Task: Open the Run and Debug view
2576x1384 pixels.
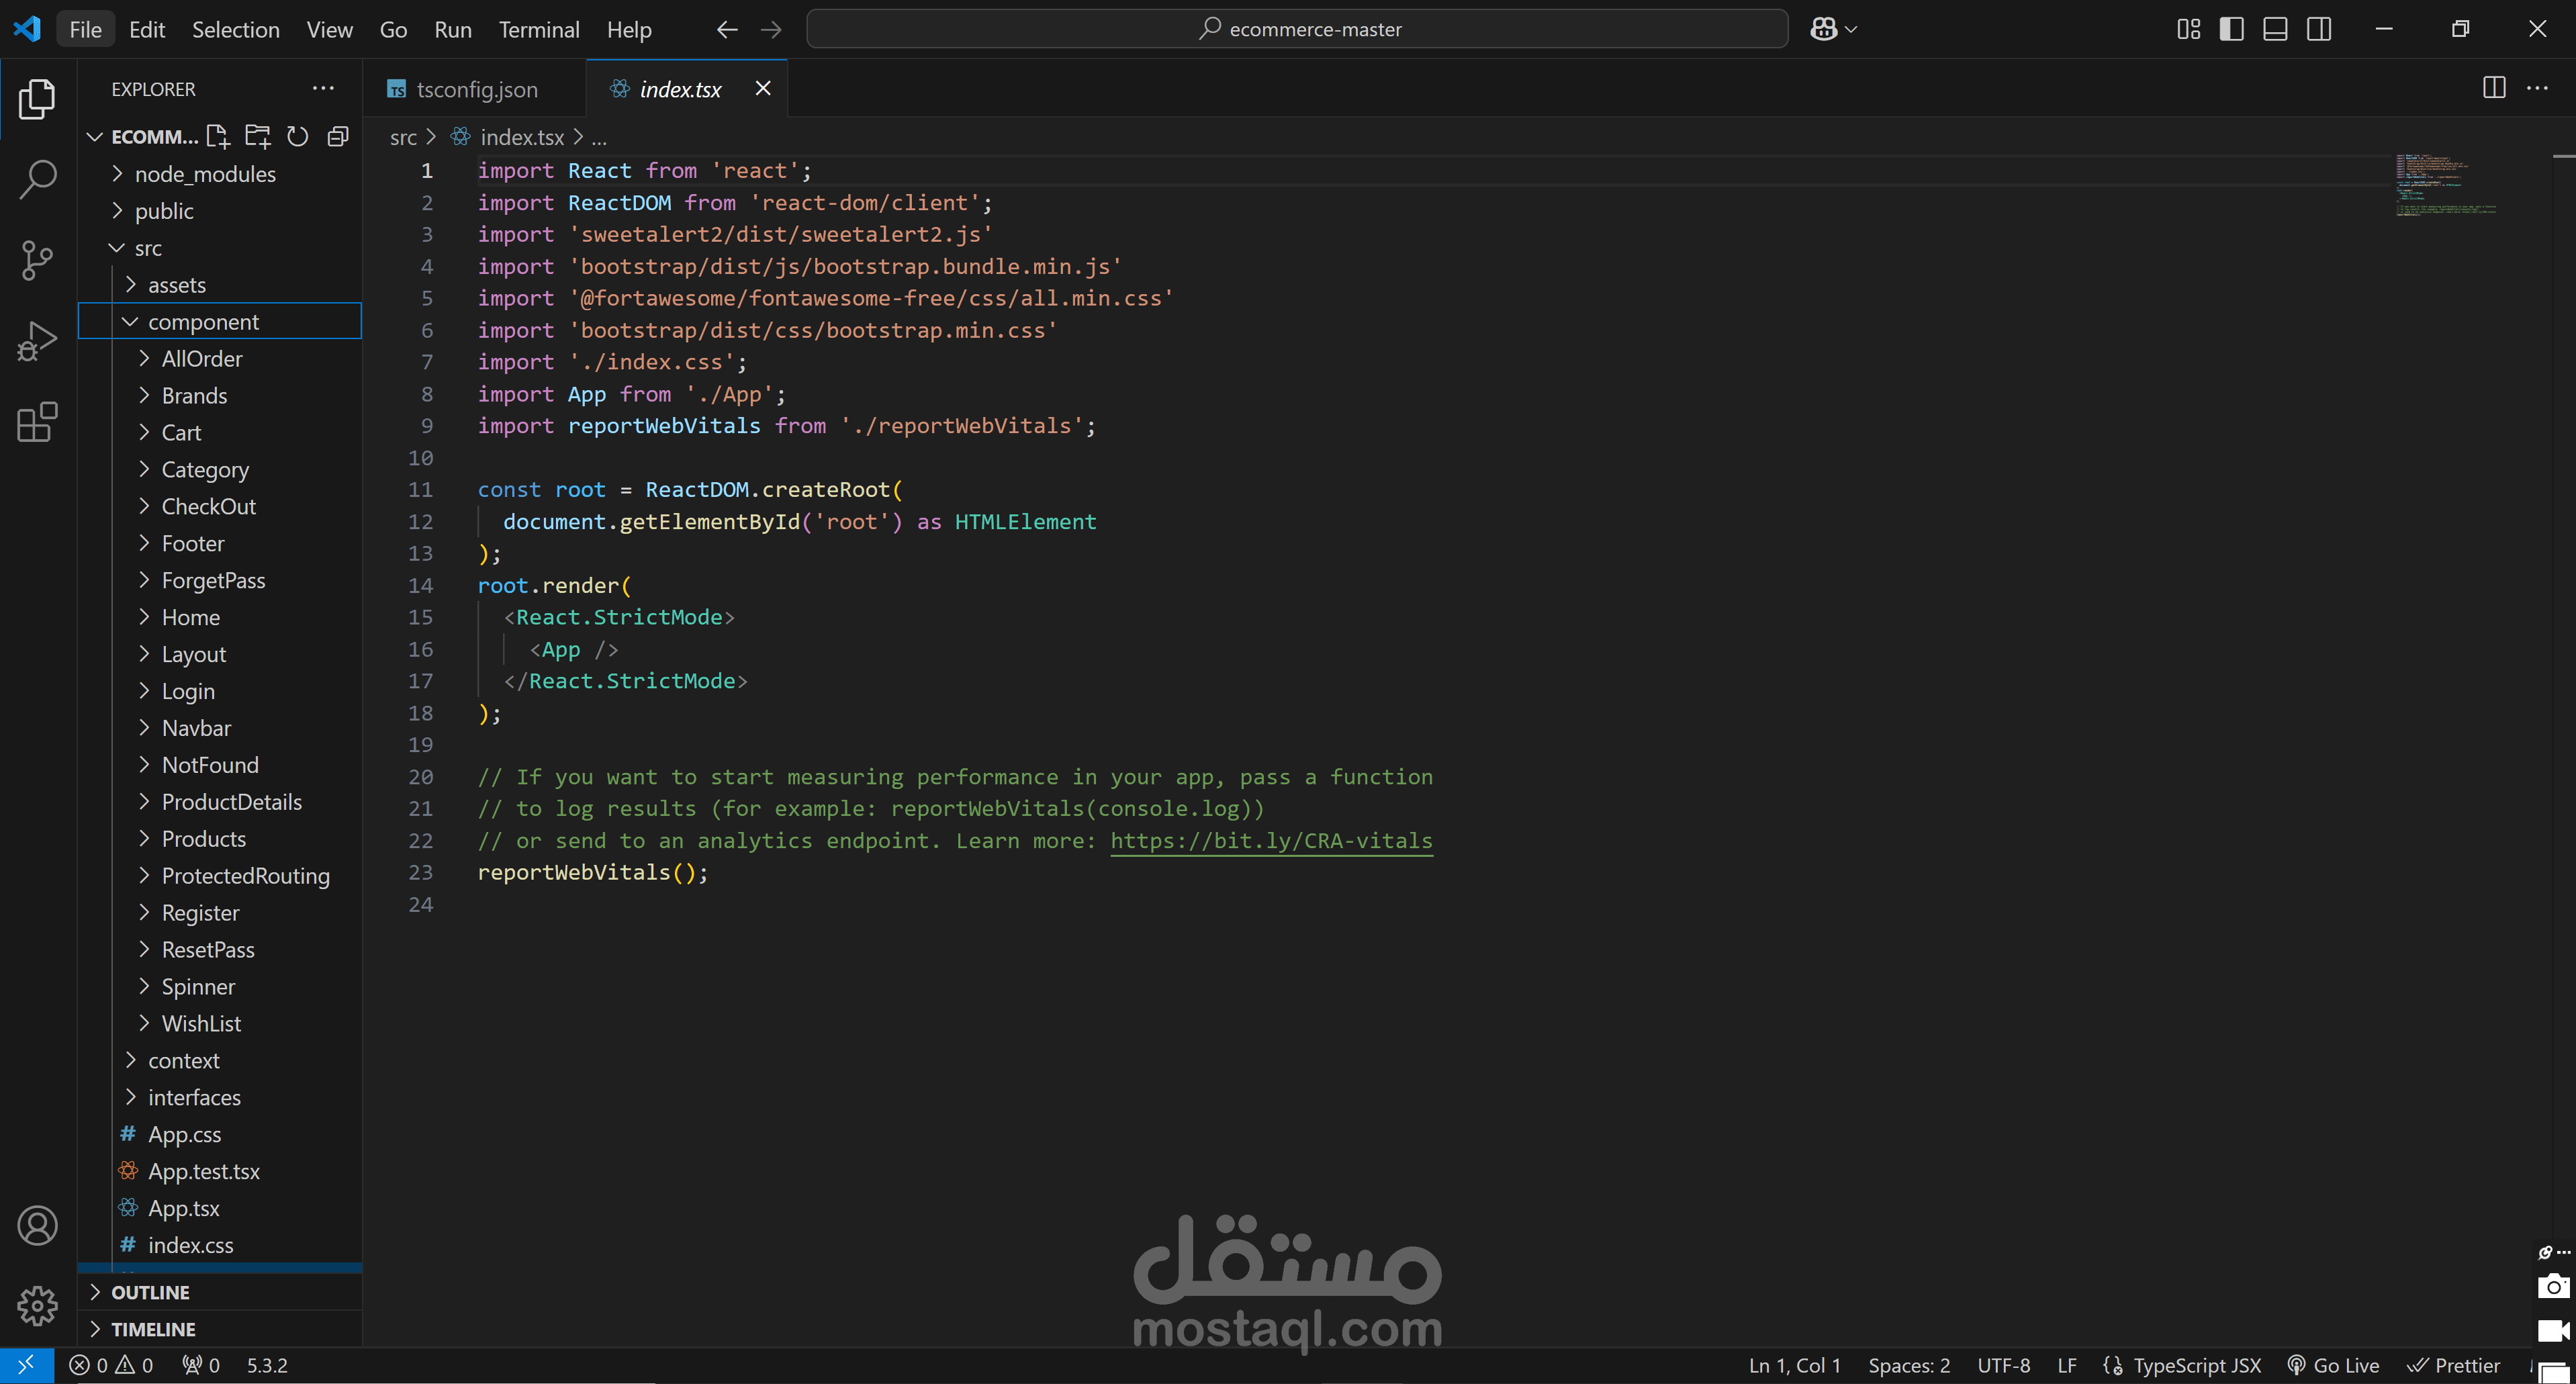Action: click(37, 341)
